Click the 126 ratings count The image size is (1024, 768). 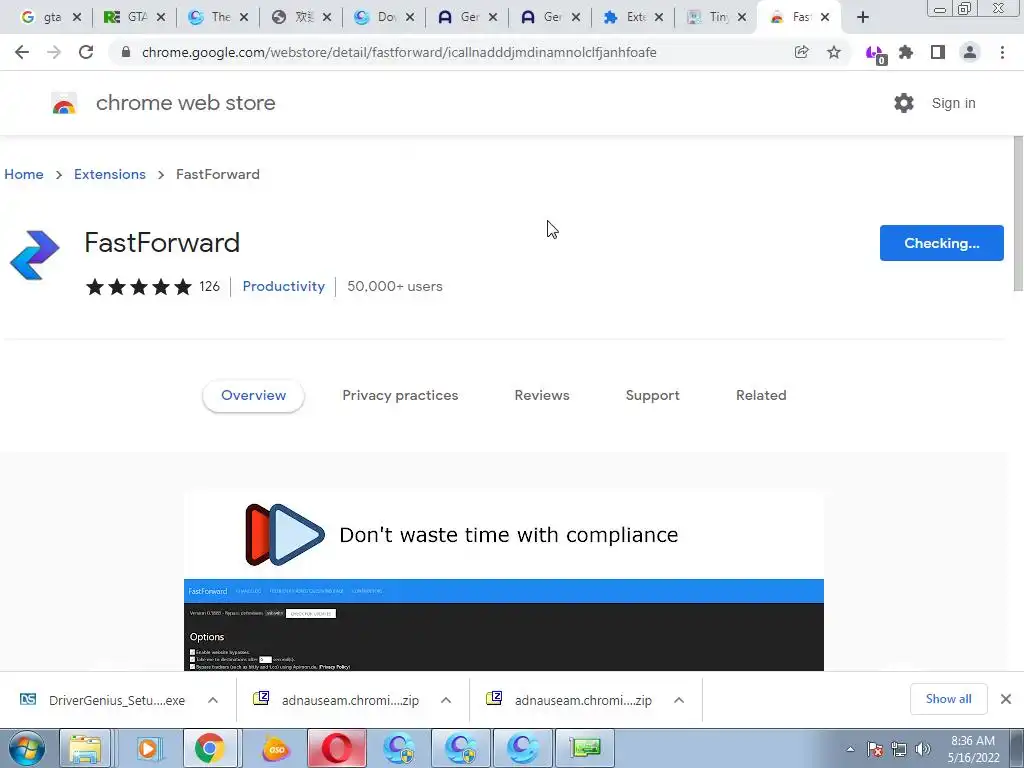click(x=209, y=287)
